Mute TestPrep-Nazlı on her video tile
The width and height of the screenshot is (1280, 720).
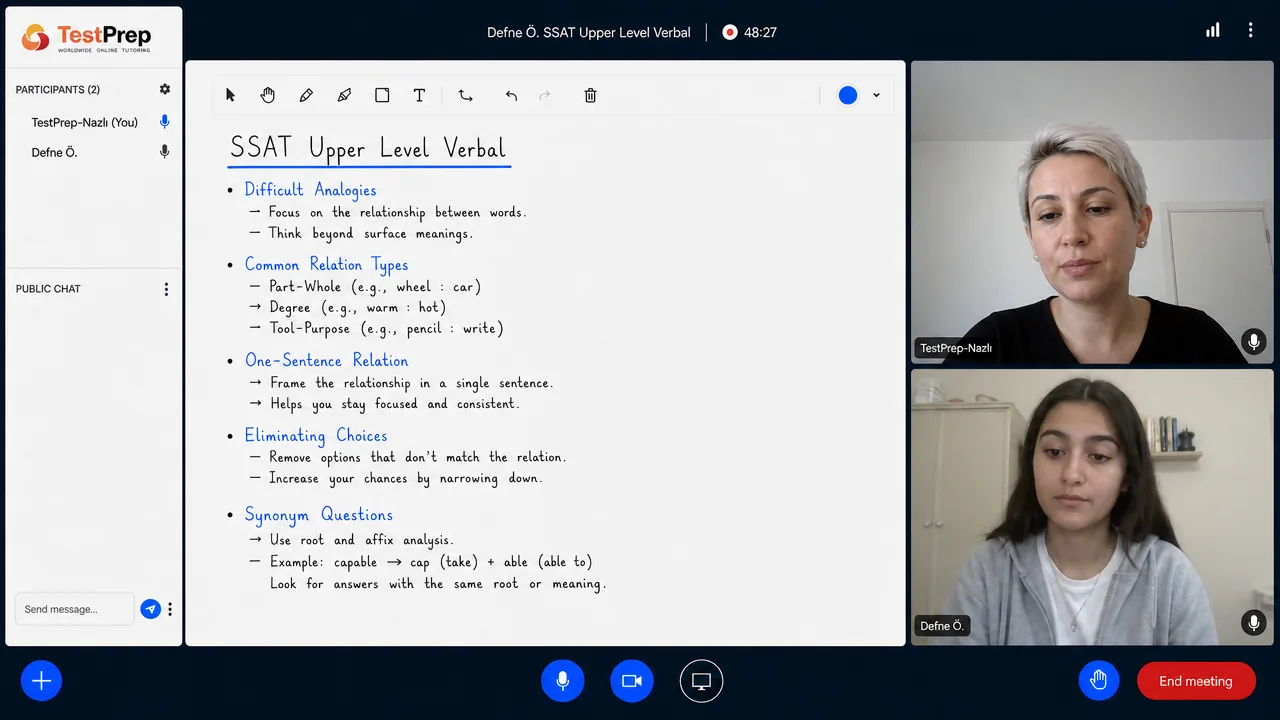click(1253, 342)
